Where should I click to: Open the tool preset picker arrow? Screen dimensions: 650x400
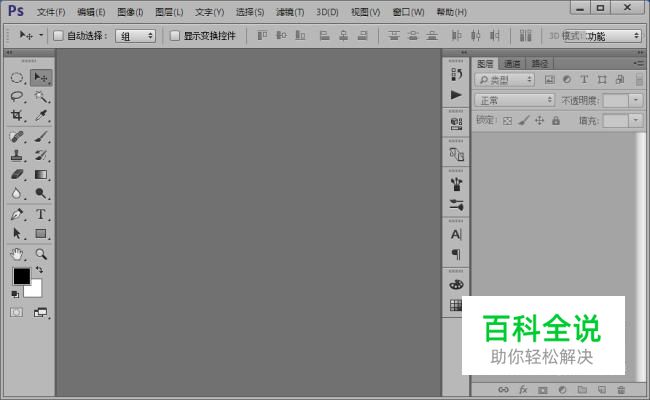pyautogui.click(x=41, y=35)
